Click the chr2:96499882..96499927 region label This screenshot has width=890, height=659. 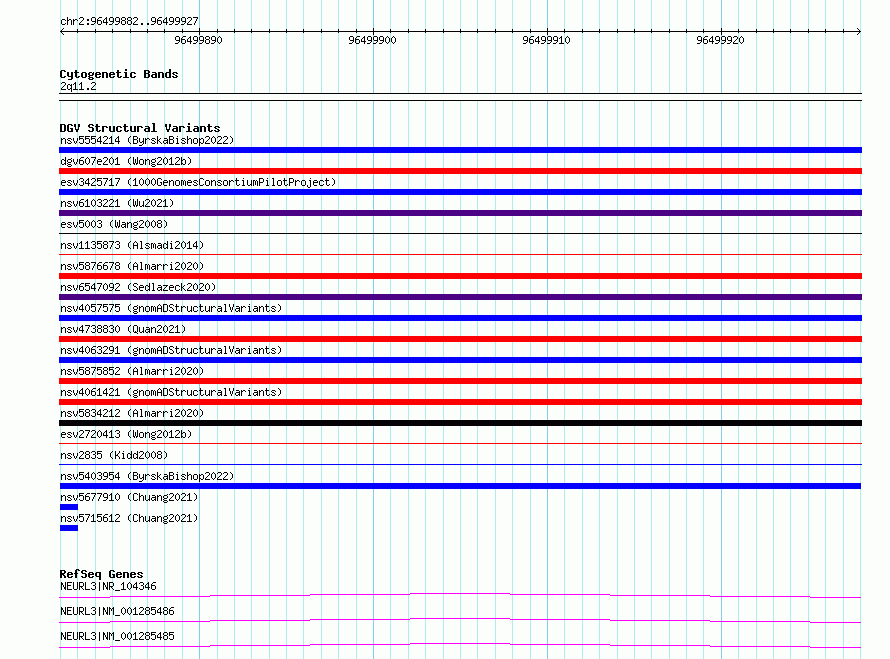129,21
